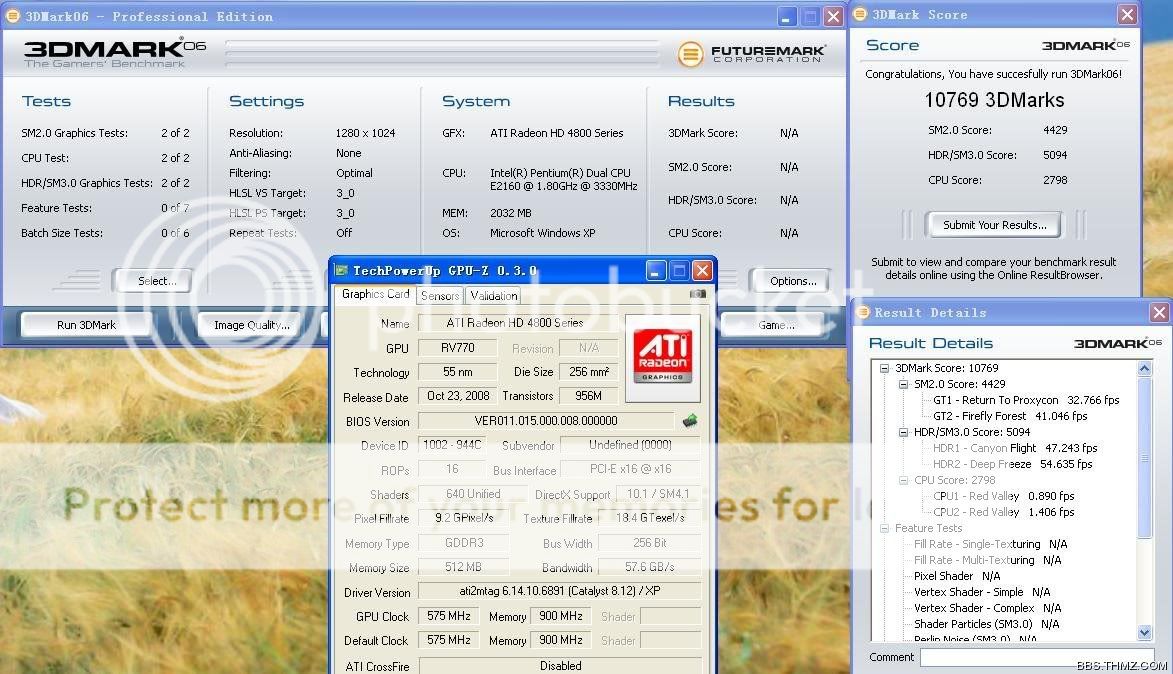
Task: Collapse the CPU Score: 2798 node
Action: [903, 480]
